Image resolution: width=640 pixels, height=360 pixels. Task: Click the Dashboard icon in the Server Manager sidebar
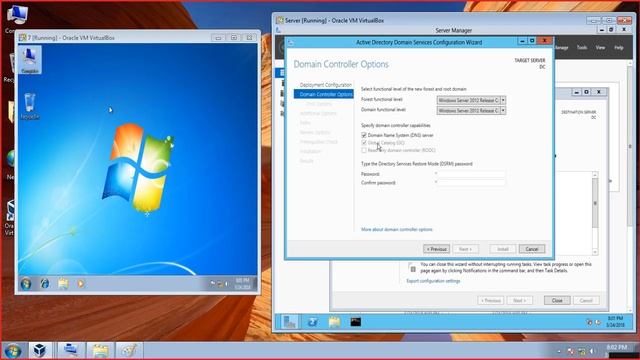tap(281, 73)
